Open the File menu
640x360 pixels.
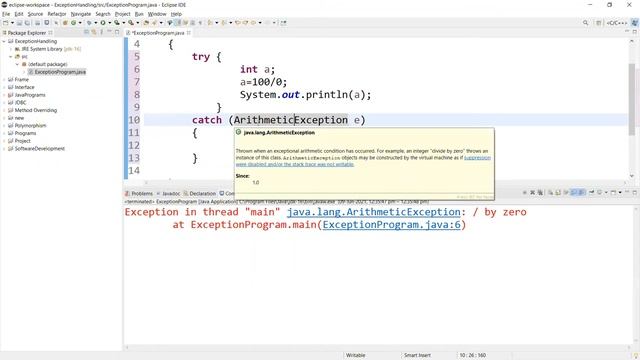point(6,14)
